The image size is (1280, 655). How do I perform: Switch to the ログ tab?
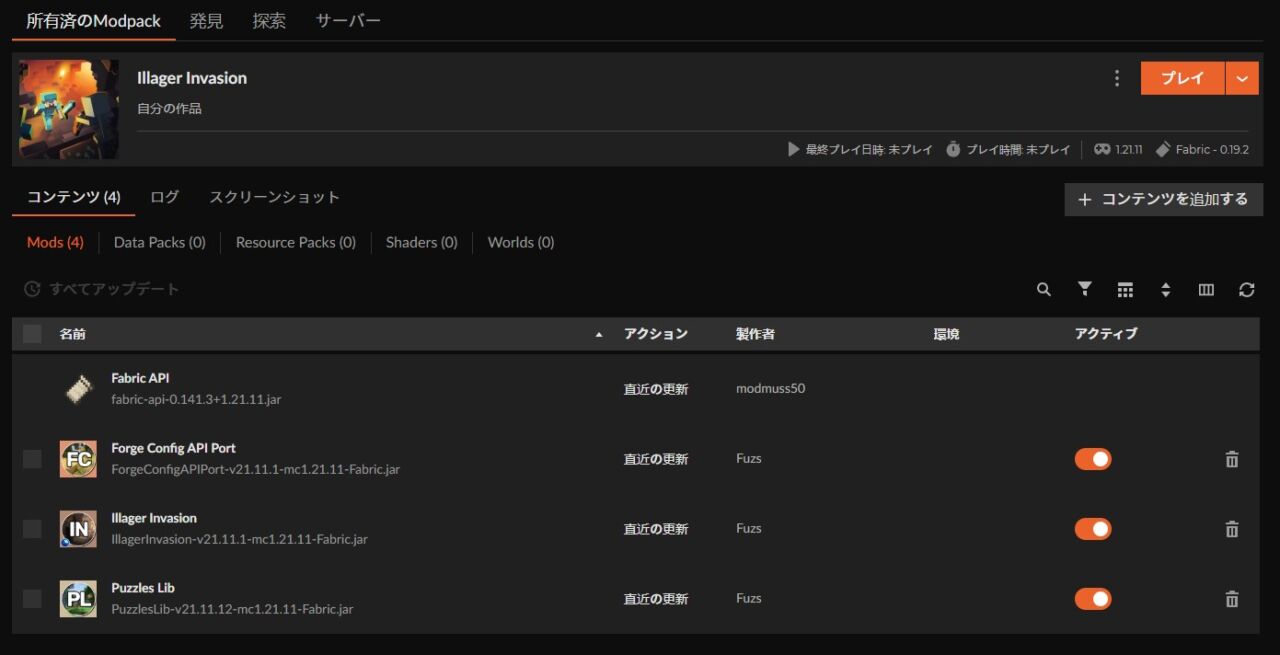coord(164,197)
